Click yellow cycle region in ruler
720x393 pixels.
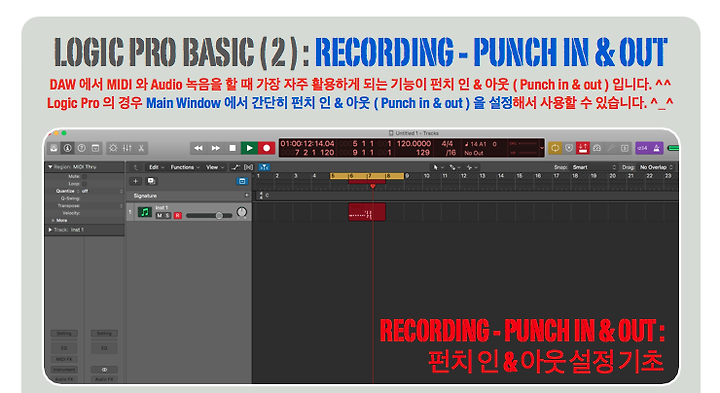point(367,176)
